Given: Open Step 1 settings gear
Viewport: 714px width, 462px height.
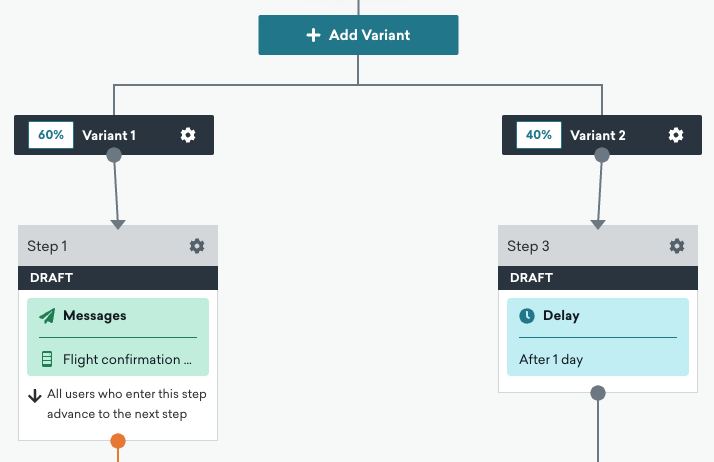Looking at the screenshot, I should coord(197,246).
